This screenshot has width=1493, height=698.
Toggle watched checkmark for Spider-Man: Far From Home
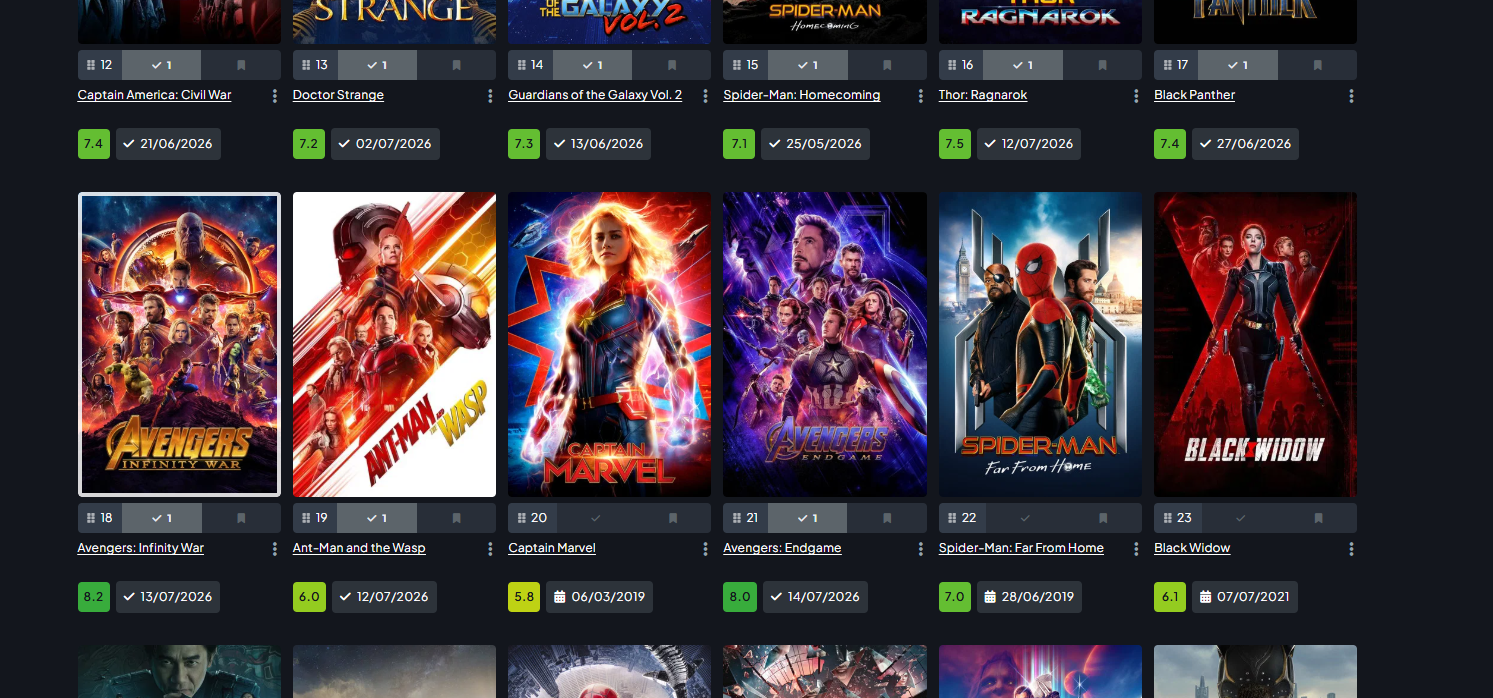(1026, 518)
